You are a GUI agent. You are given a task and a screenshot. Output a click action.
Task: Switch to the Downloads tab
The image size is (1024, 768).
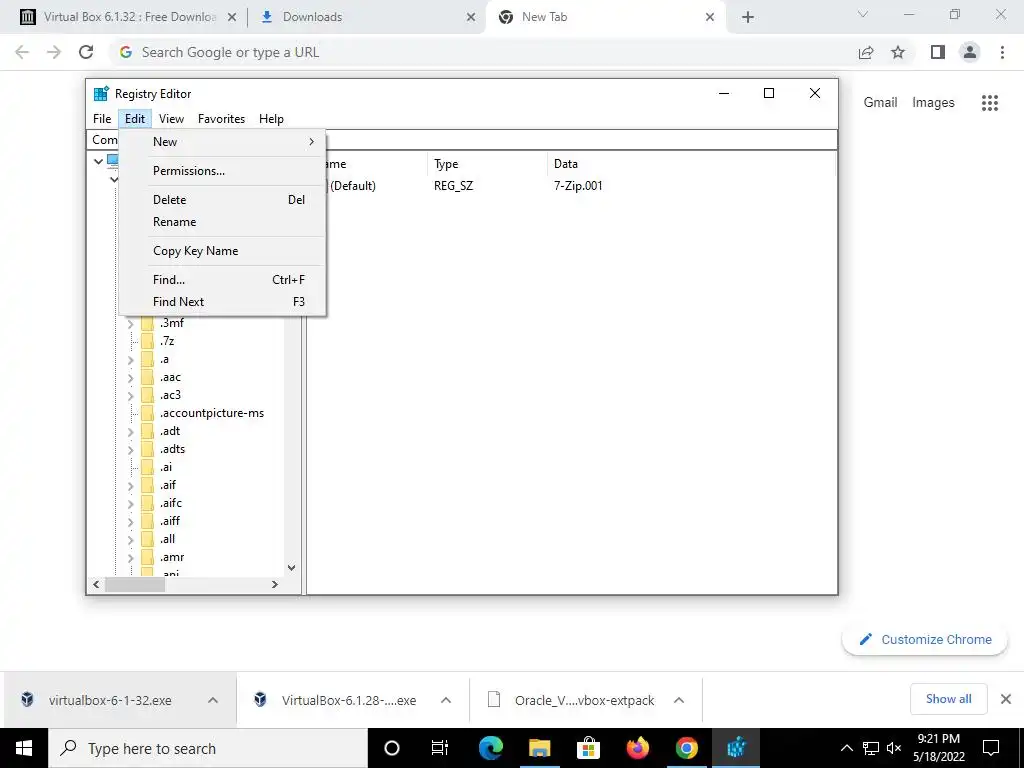pos(366,17)
